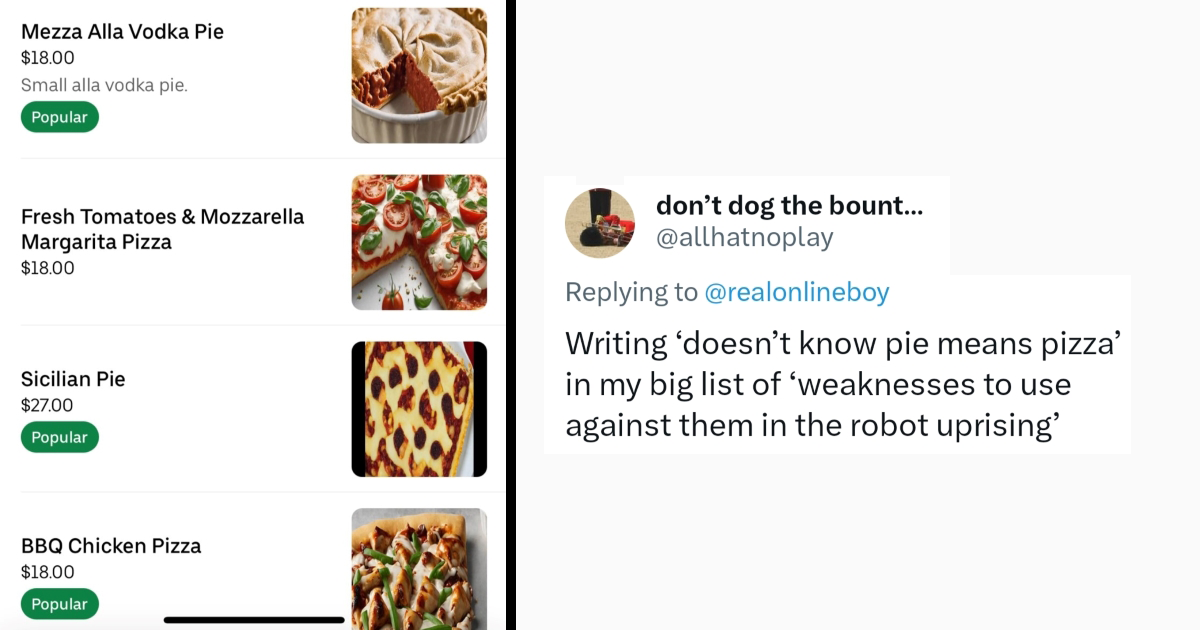Select the Popular badge on Sicilian Pie
Screen dimensions: 1200x630
[59, 437]
